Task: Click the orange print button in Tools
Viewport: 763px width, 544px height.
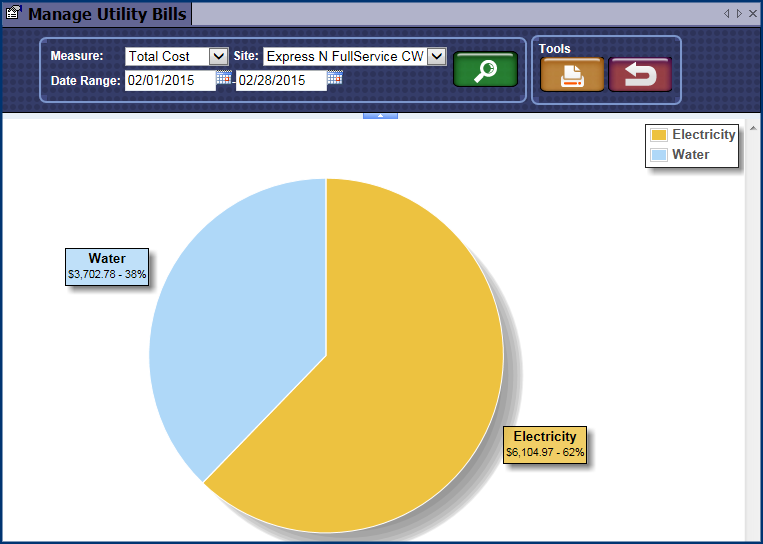Action: tap(572, 75)
